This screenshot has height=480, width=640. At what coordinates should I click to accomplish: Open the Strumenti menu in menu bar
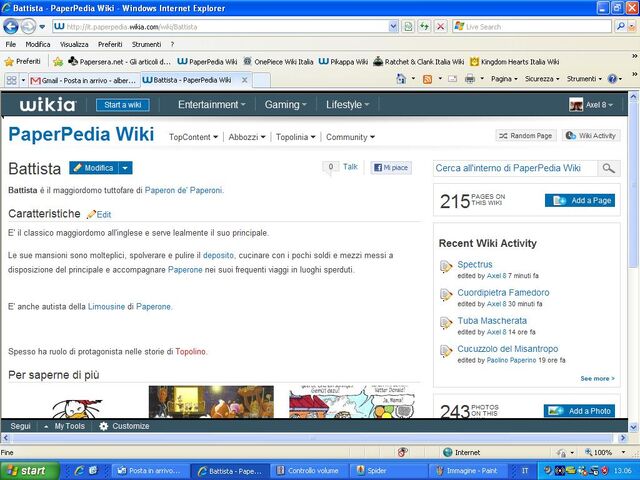146,44
